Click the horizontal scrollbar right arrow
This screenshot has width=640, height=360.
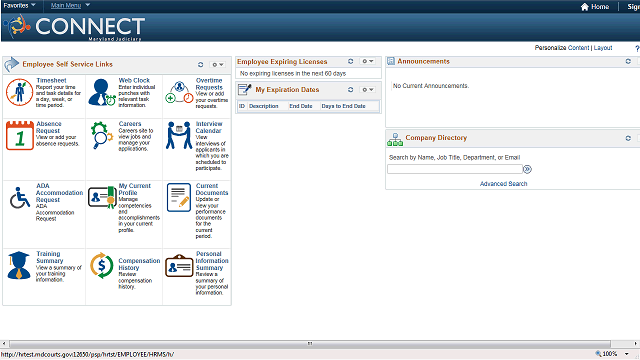[636, 344]
